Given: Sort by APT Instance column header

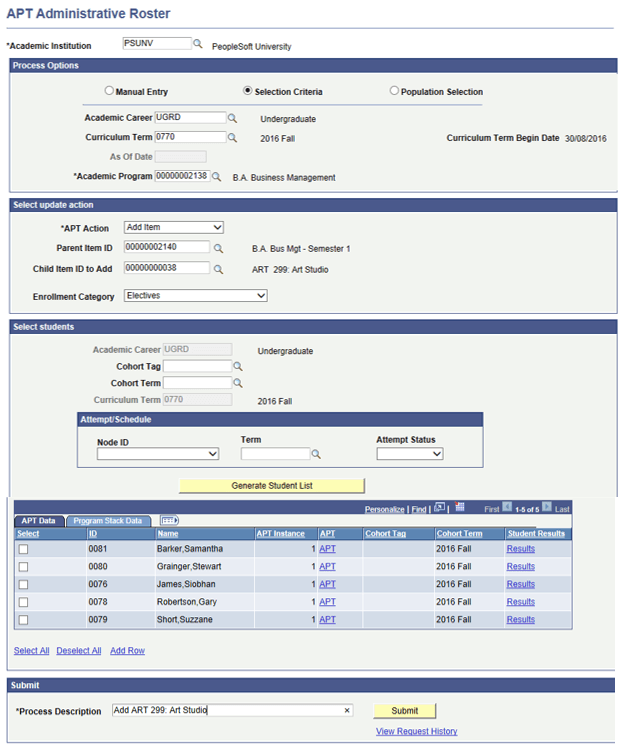Looking at the screenshot, I should [x=281, y=534].
